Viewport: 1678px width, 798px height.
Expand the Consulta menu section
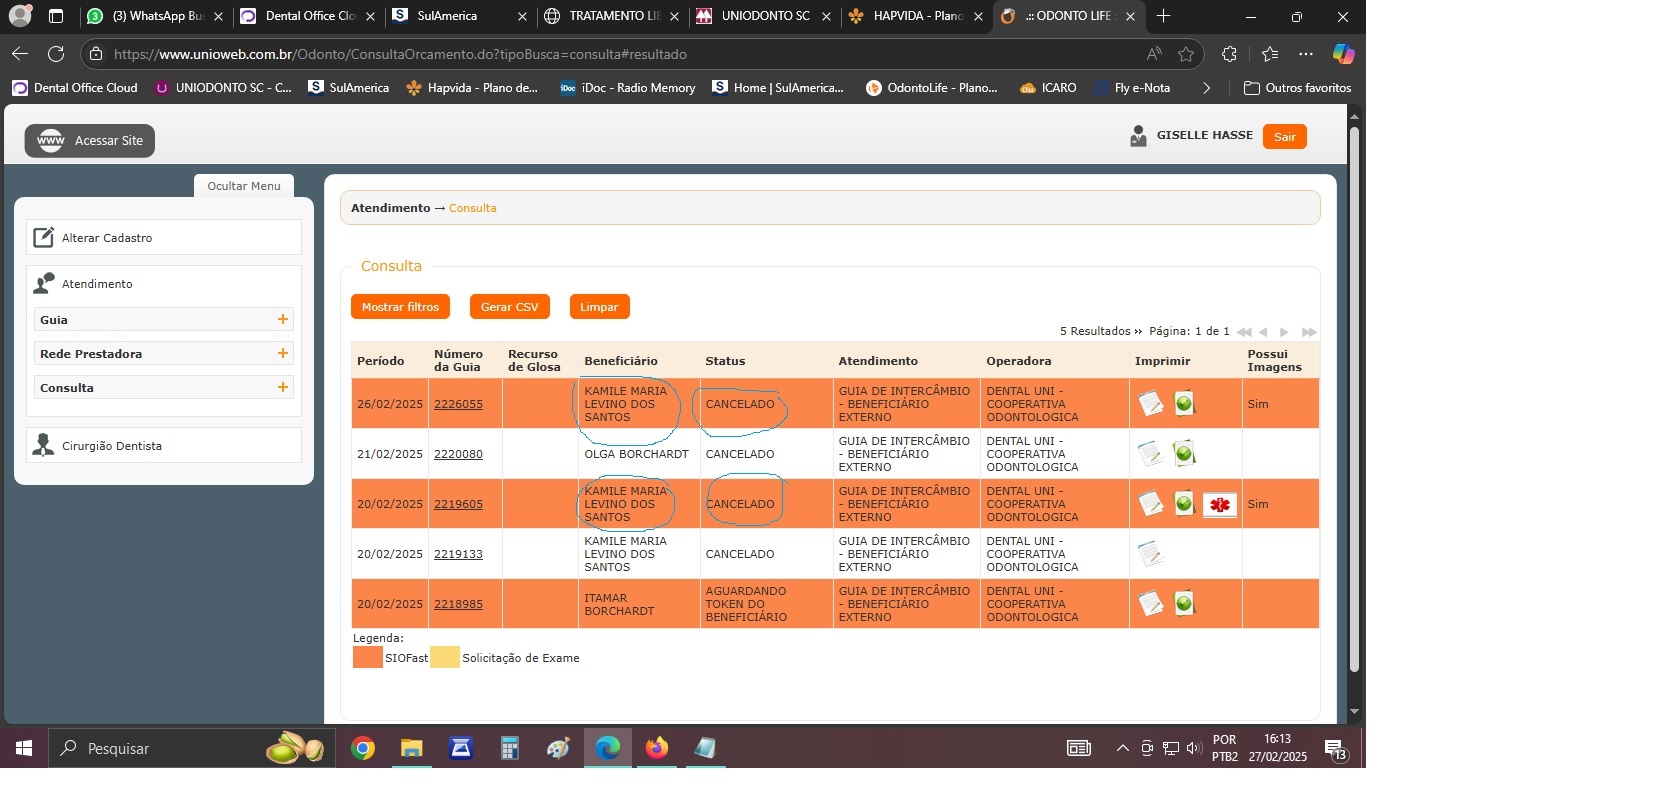283,388
